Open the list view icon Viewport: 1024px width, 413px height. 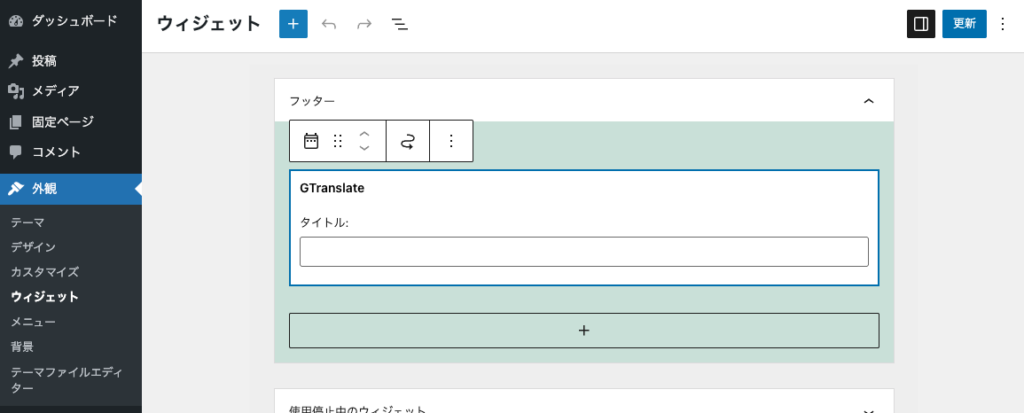[x=399, y=24]
